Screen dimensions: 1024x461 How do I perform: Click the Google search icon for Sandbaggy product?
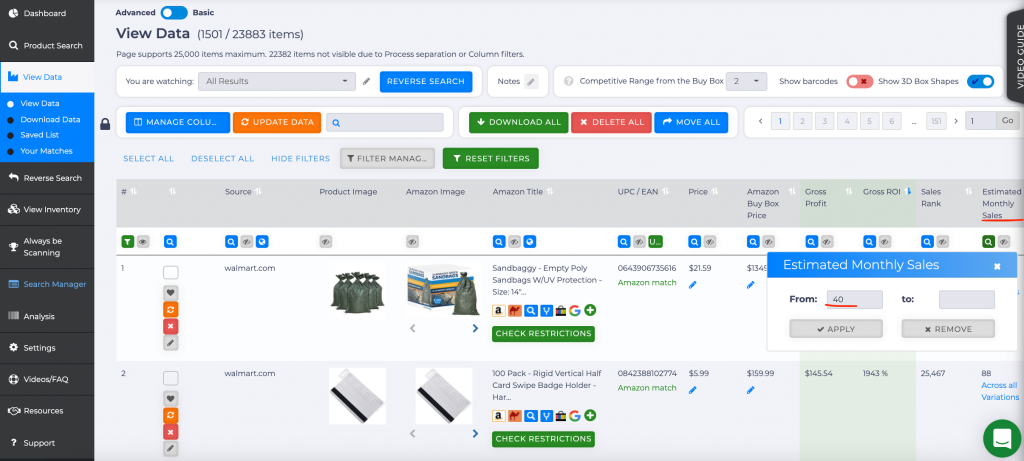click(x=575, y=311)
